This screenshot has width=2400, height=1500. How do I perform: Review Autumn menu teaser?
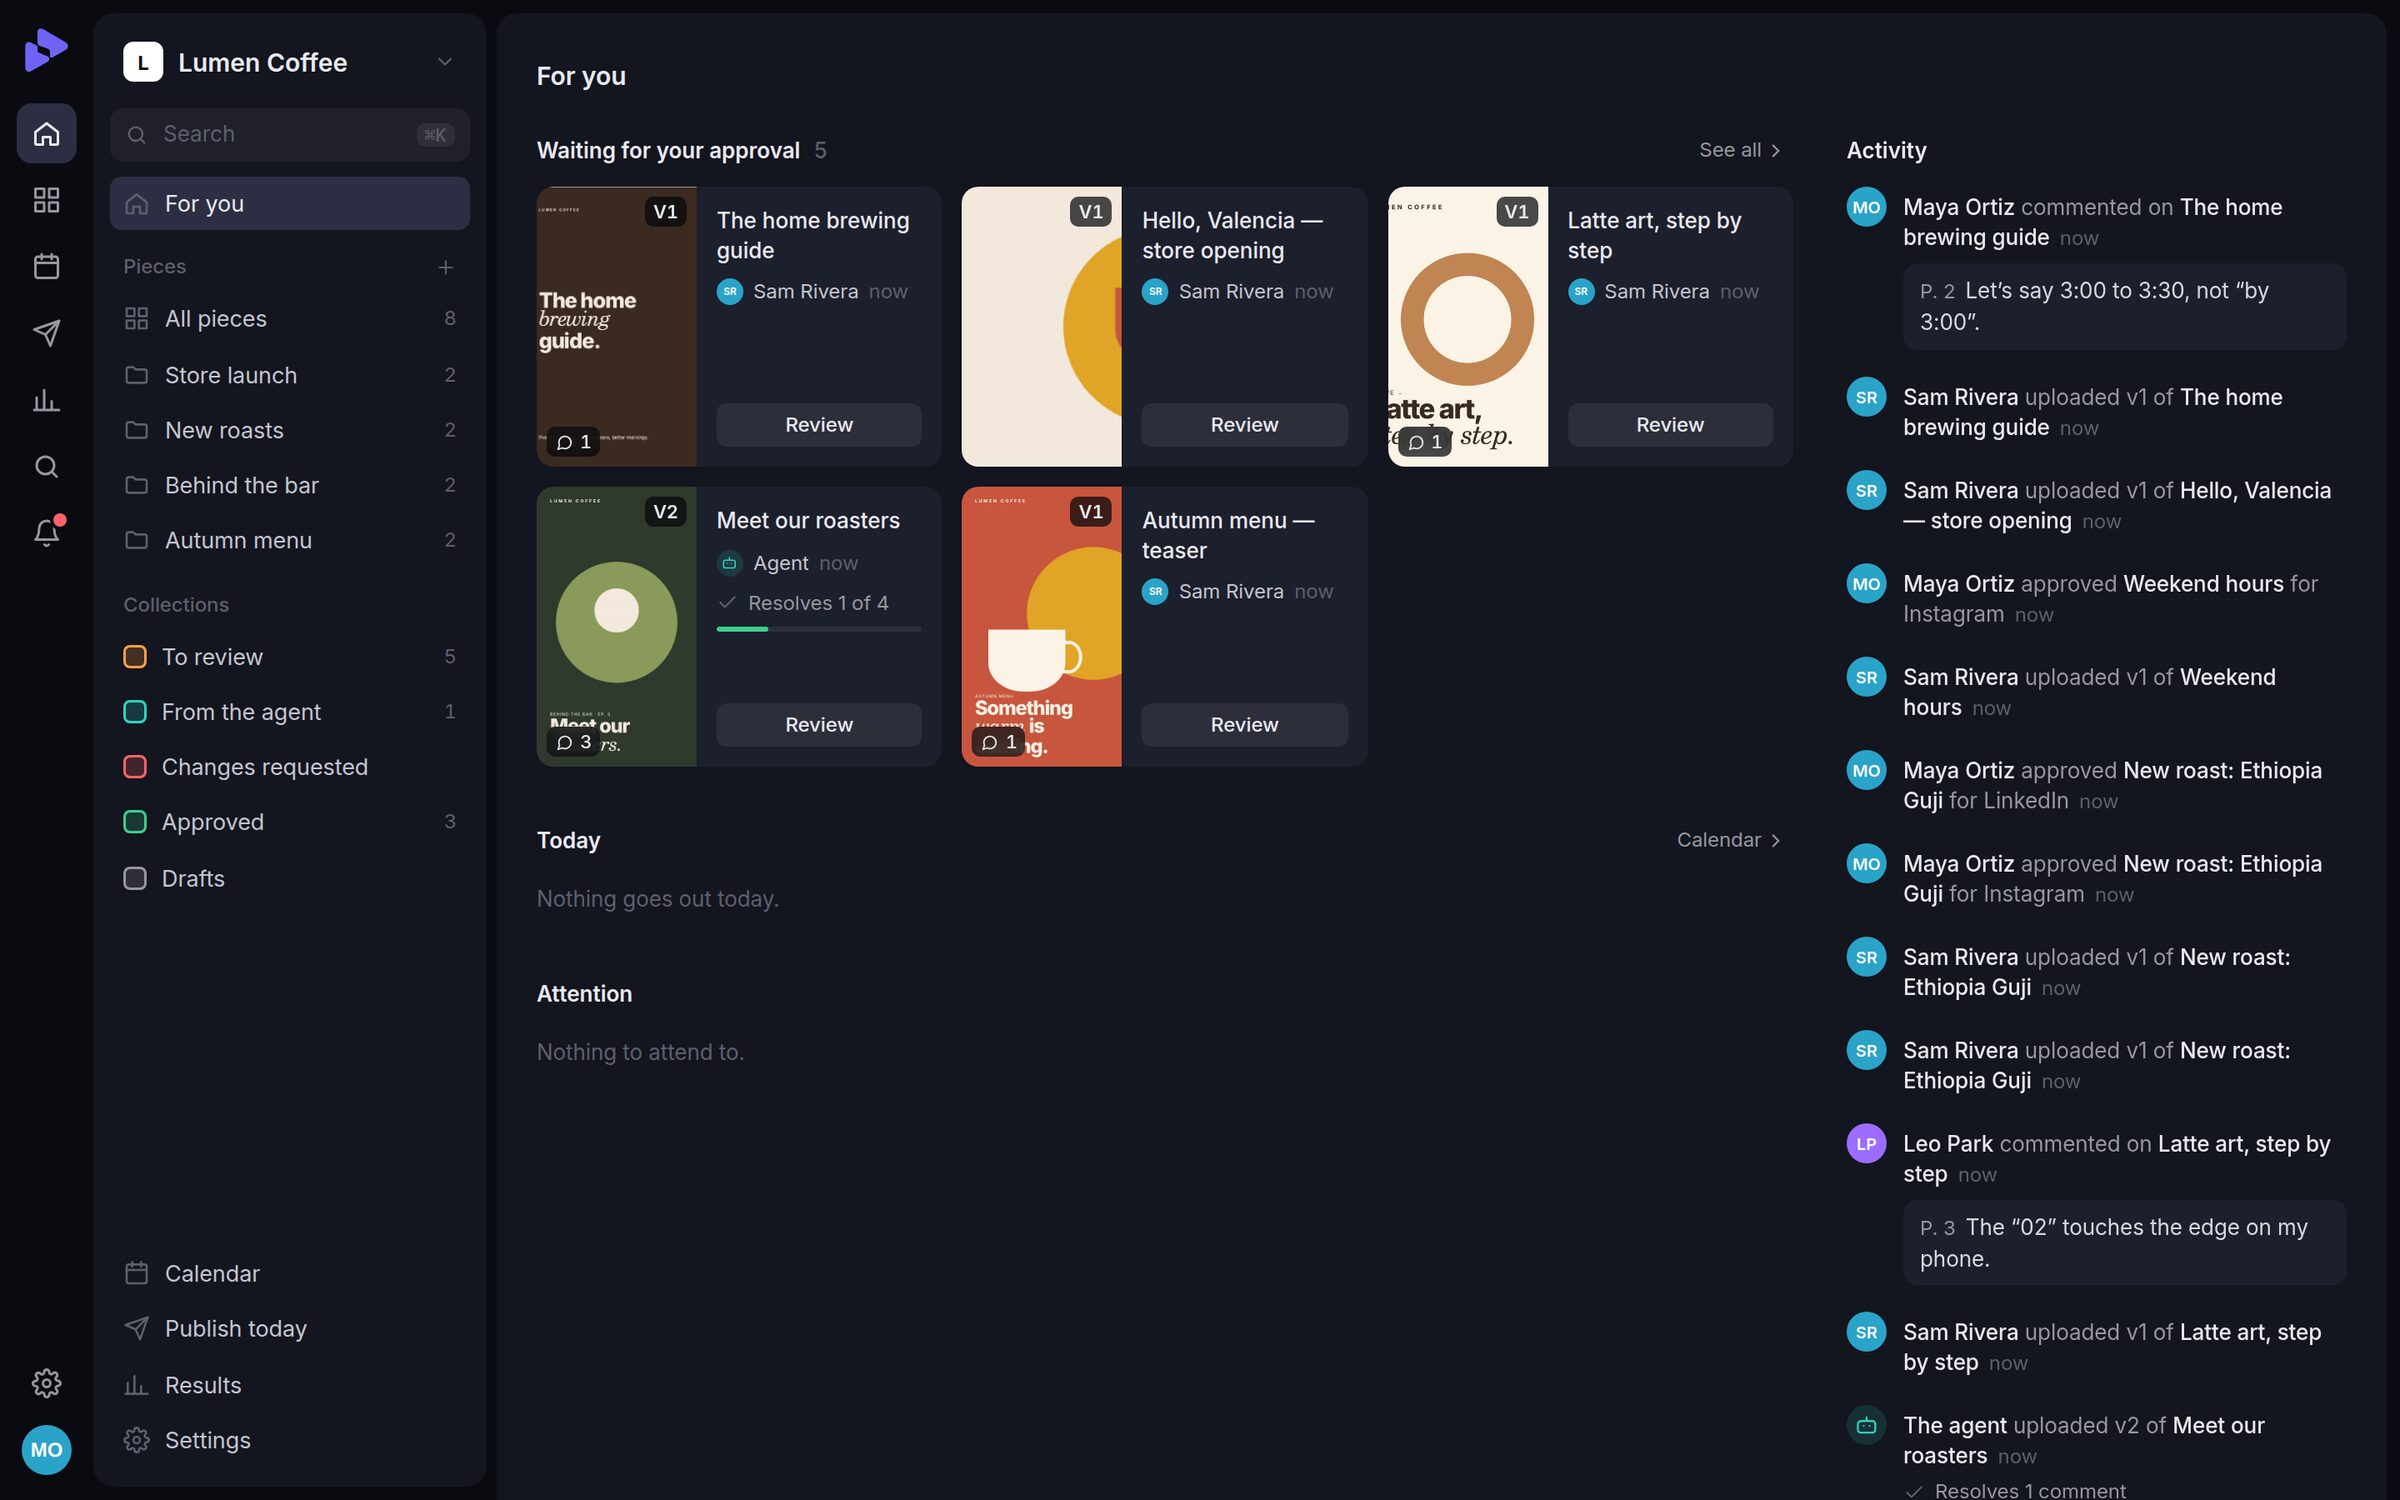(x=1244, y=725)
